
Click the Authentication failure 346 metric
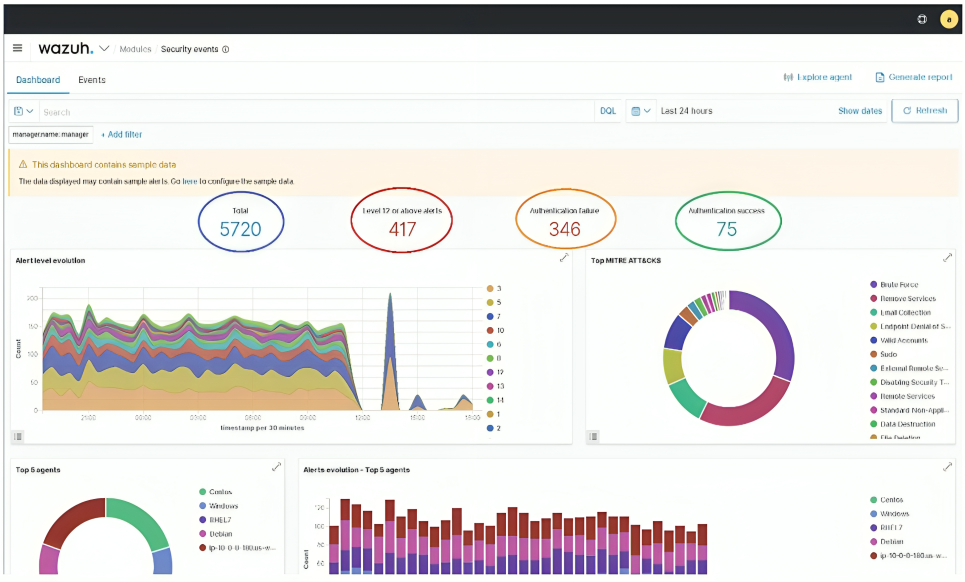(x=565, y=221)
